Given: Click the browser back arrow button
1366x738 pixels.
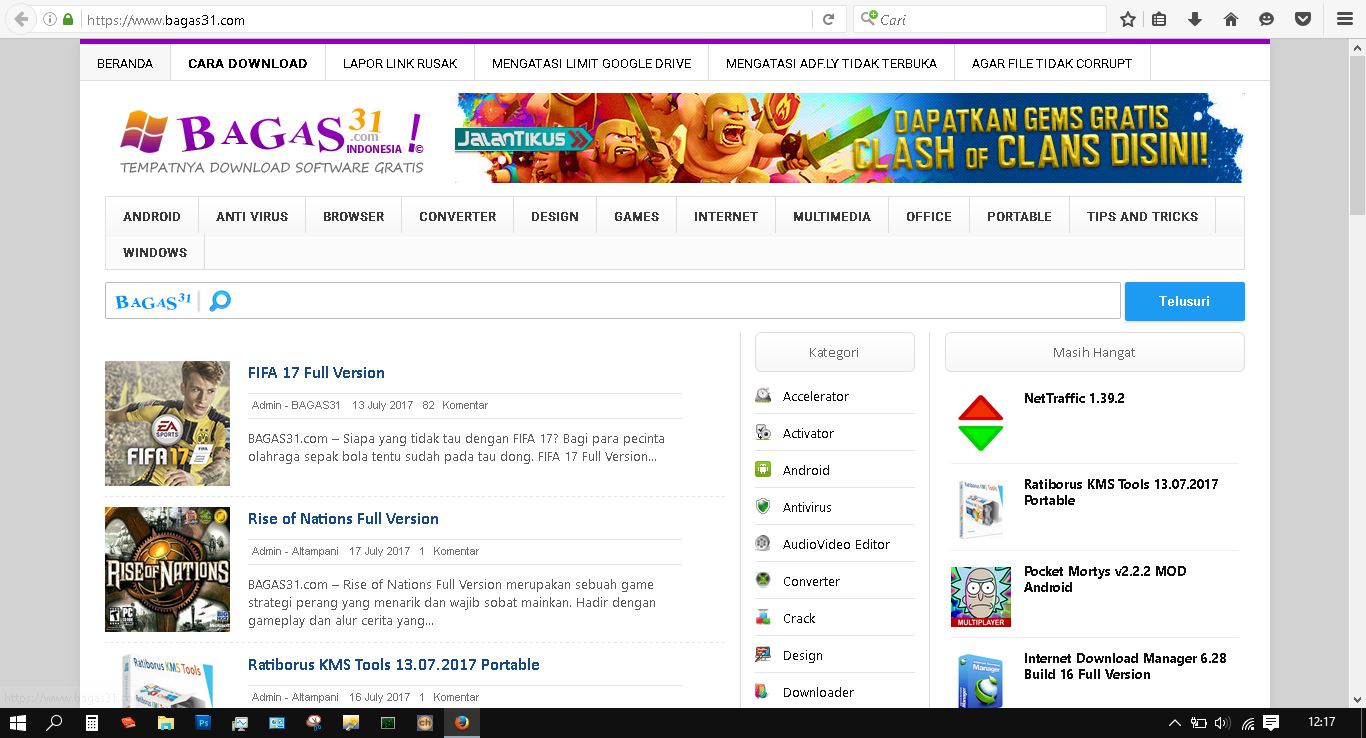Looking at the screenshot, I should pyautogui.click(x=21, y=19).
